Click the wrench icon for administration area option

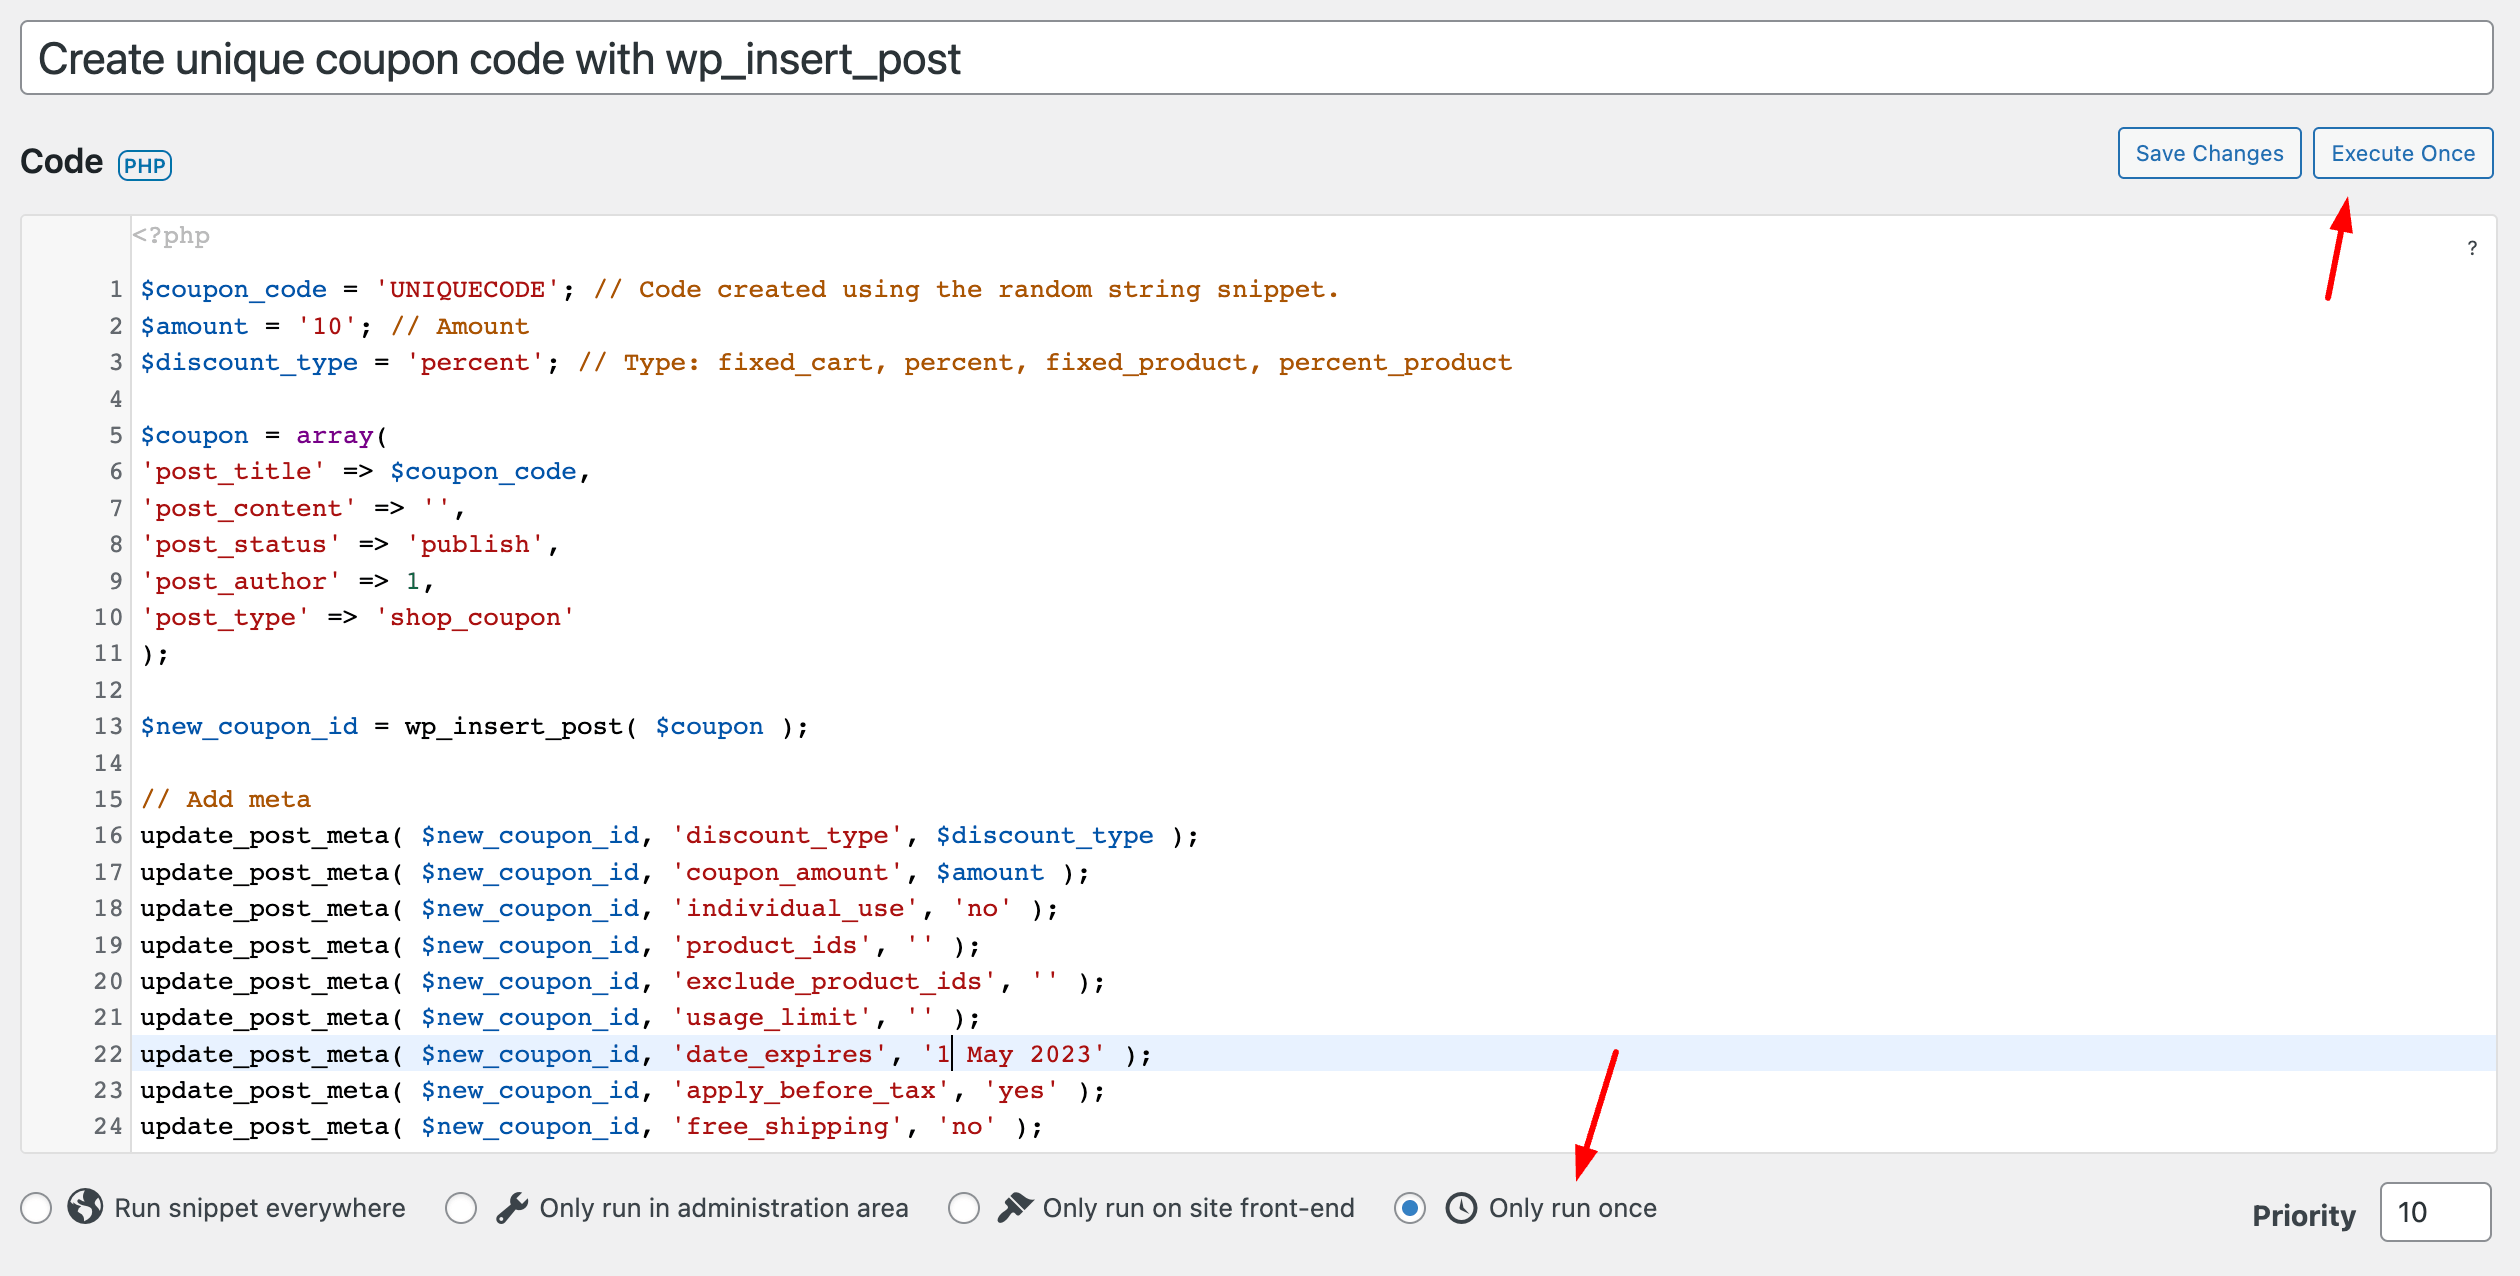click(x=513, y=1207)
